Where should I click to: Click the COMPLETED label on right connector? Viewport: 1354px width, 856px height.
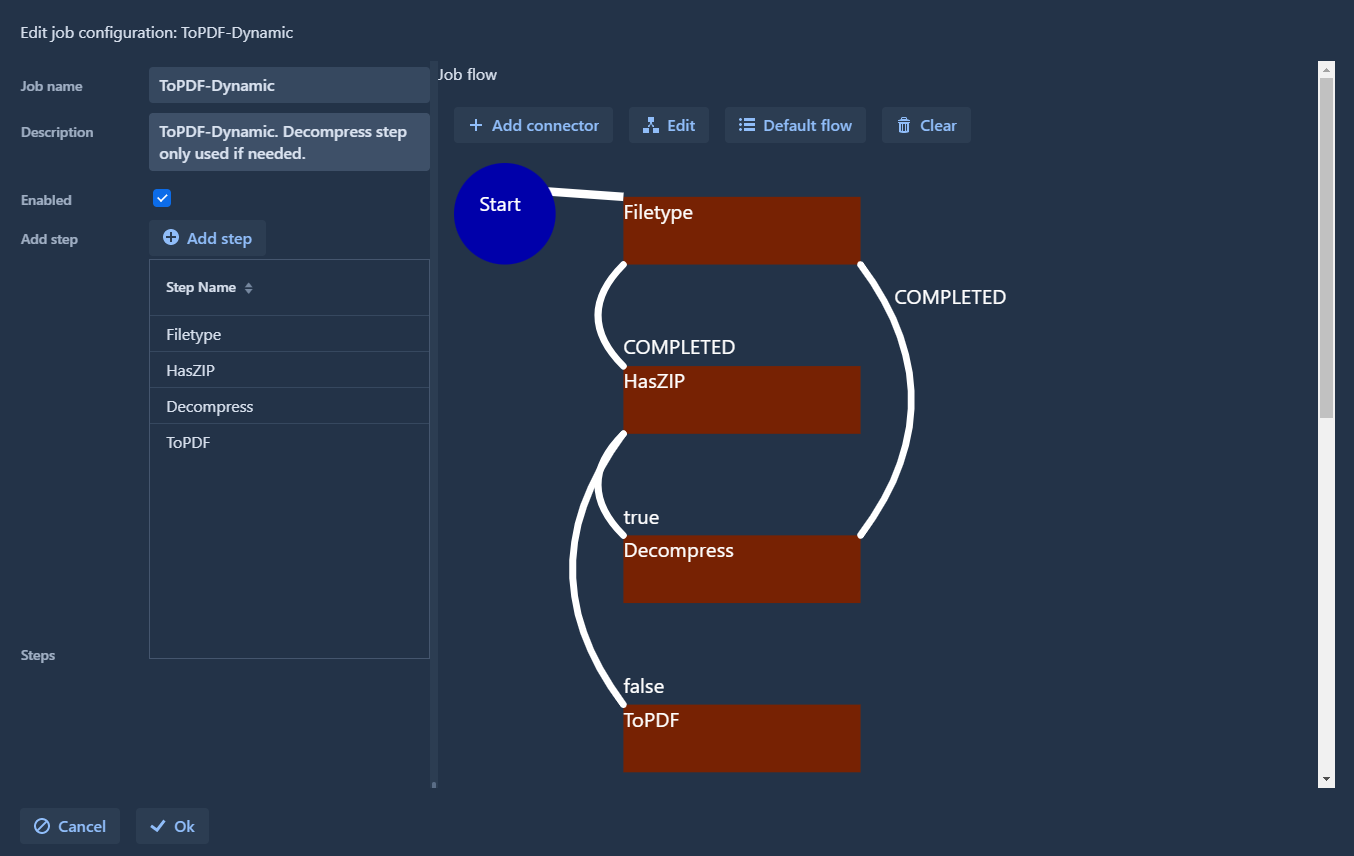pyautogui.click(x=950, y=297)
